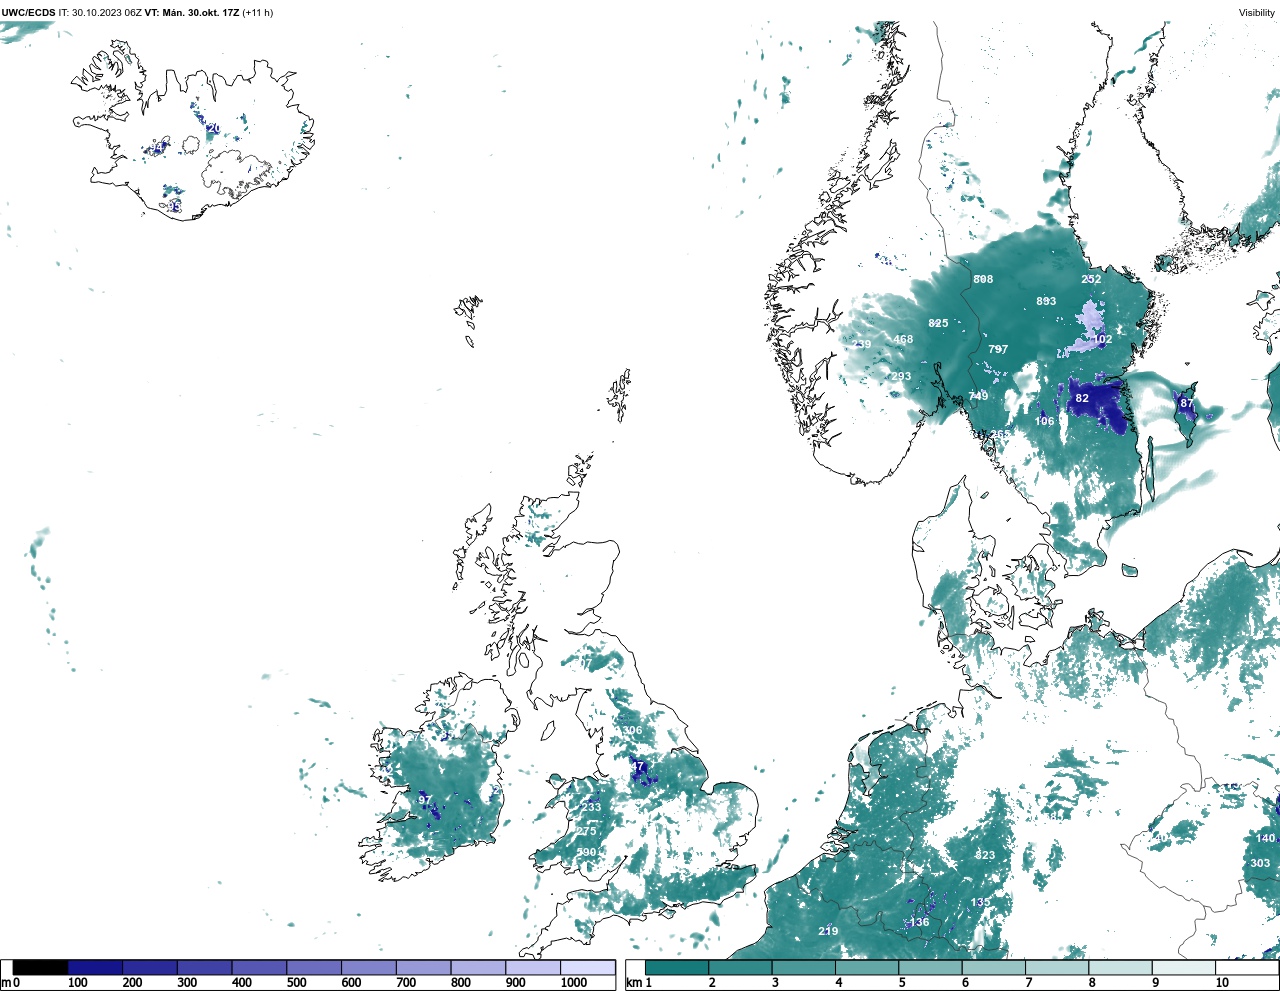Click the '97' value over Ireland

[424, 800]
